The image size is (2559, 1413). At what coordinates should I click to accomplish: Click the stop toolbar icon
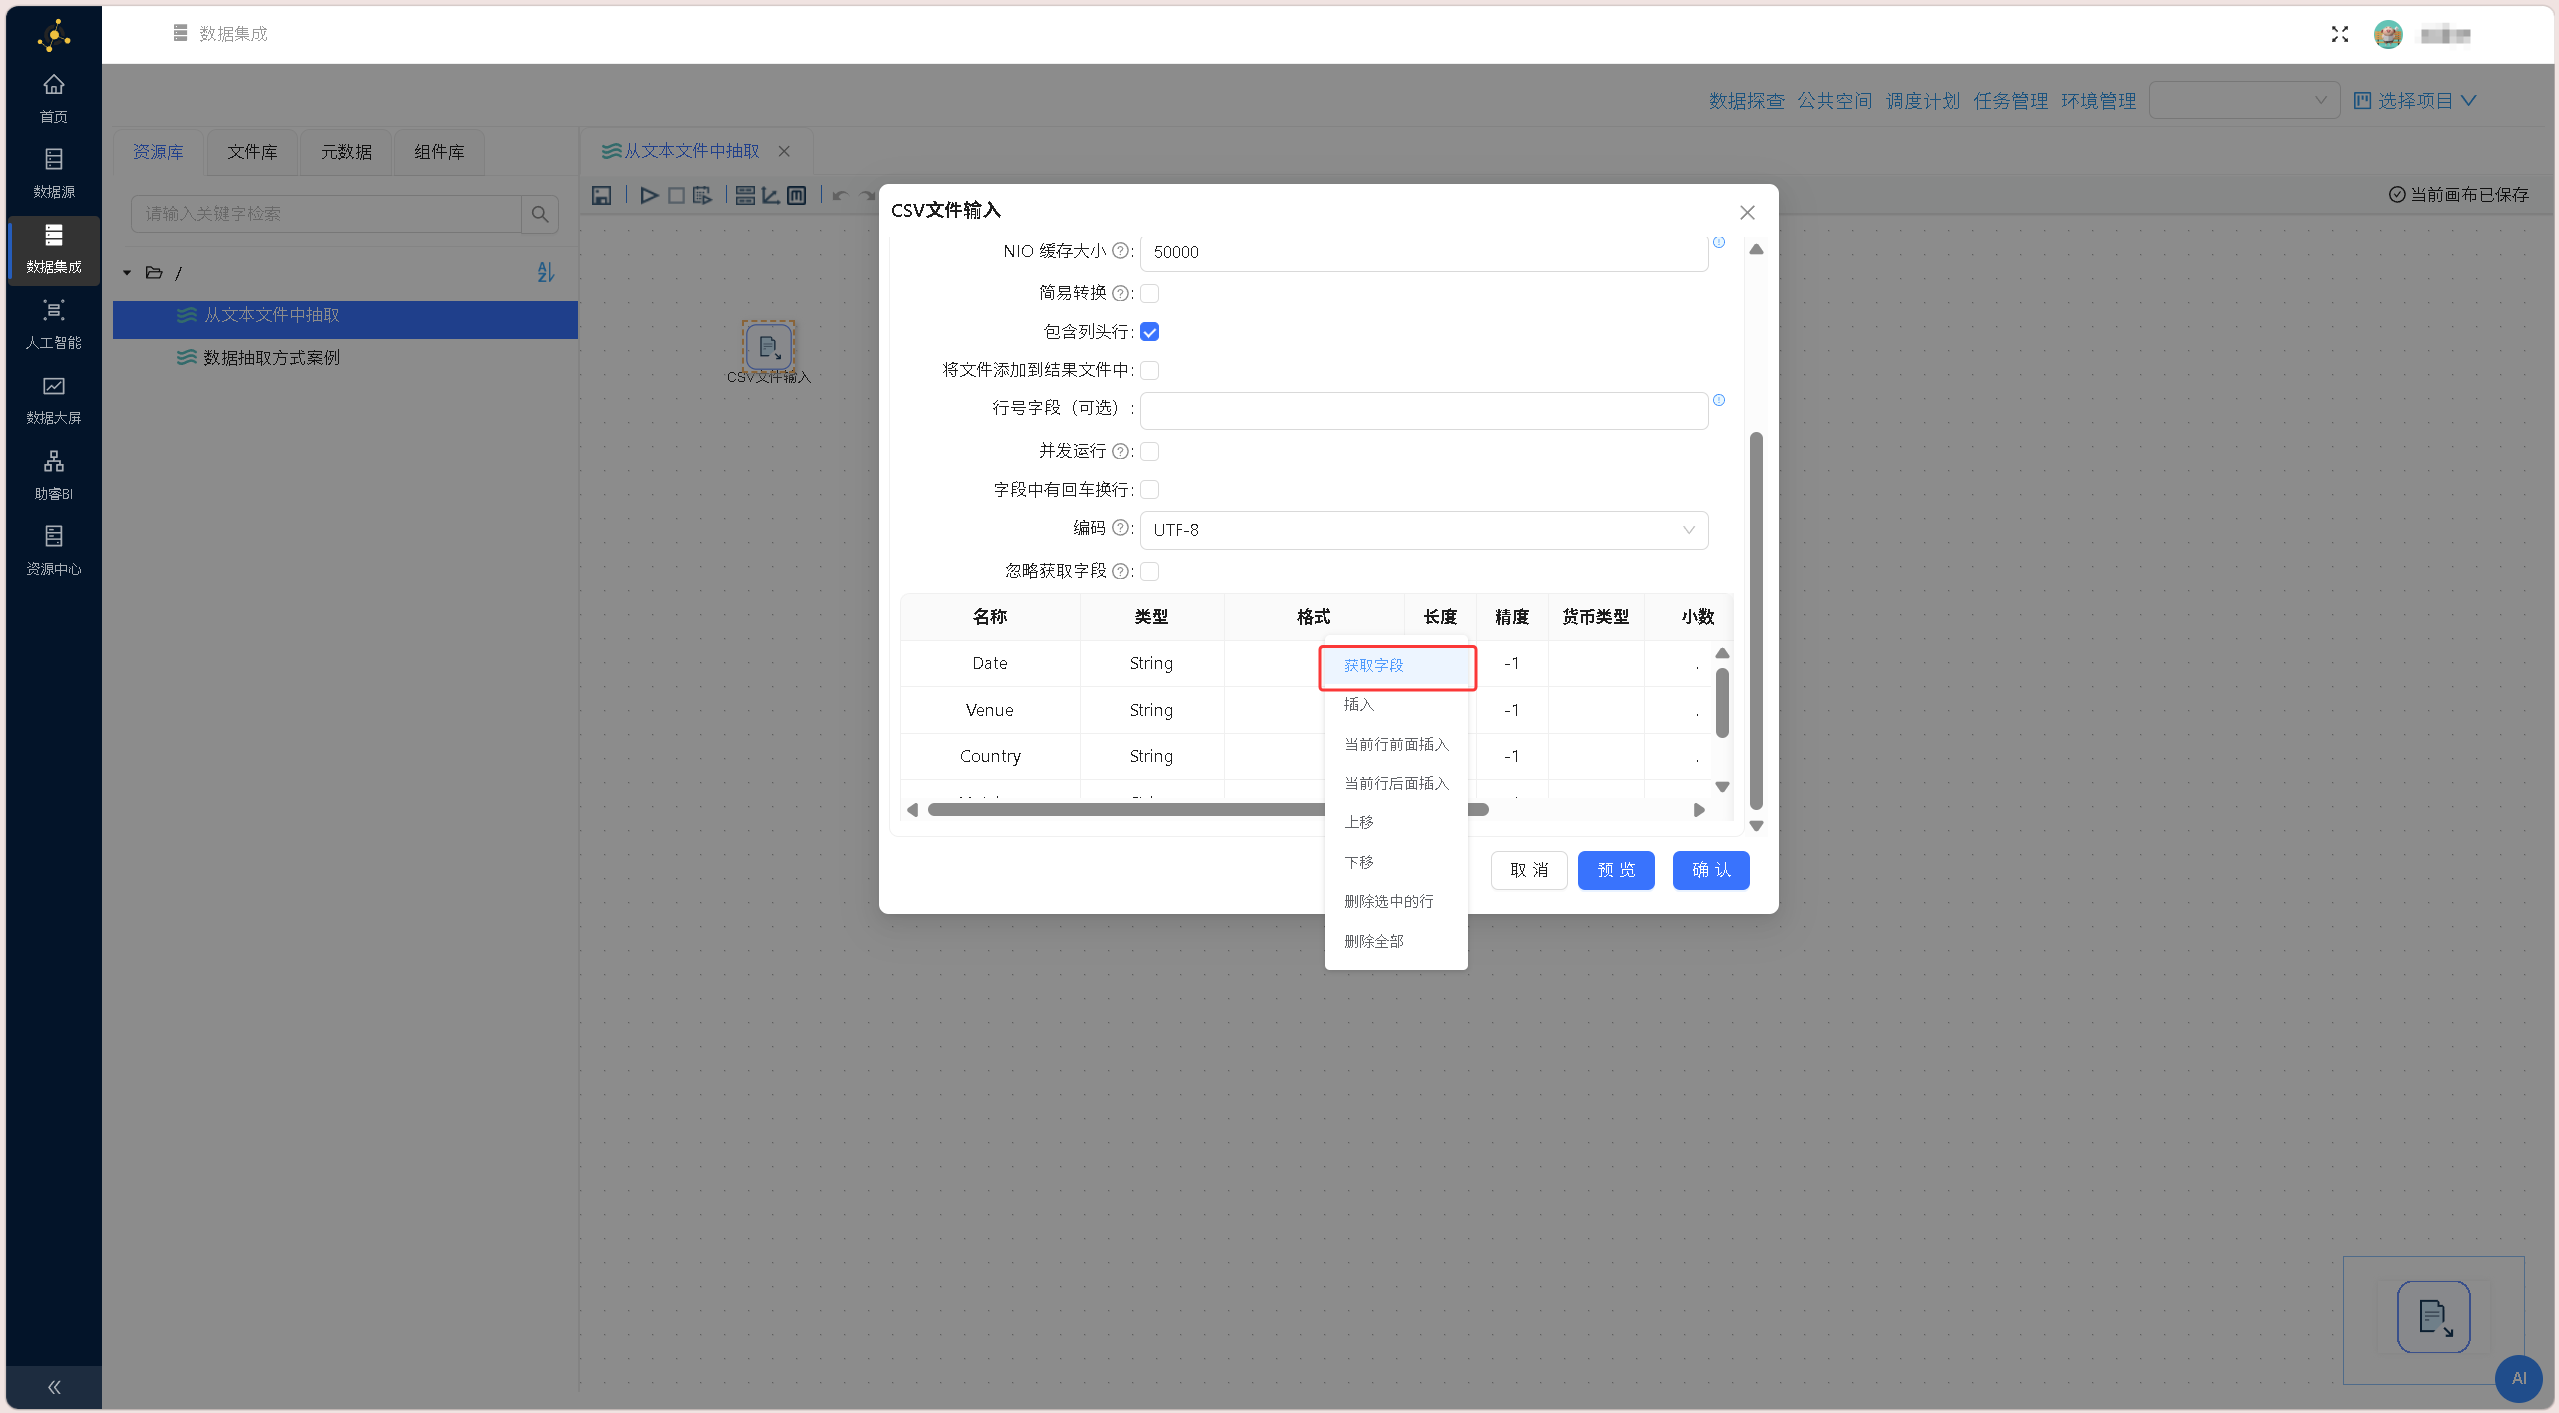pyautogui.click(x=676, y=196)
